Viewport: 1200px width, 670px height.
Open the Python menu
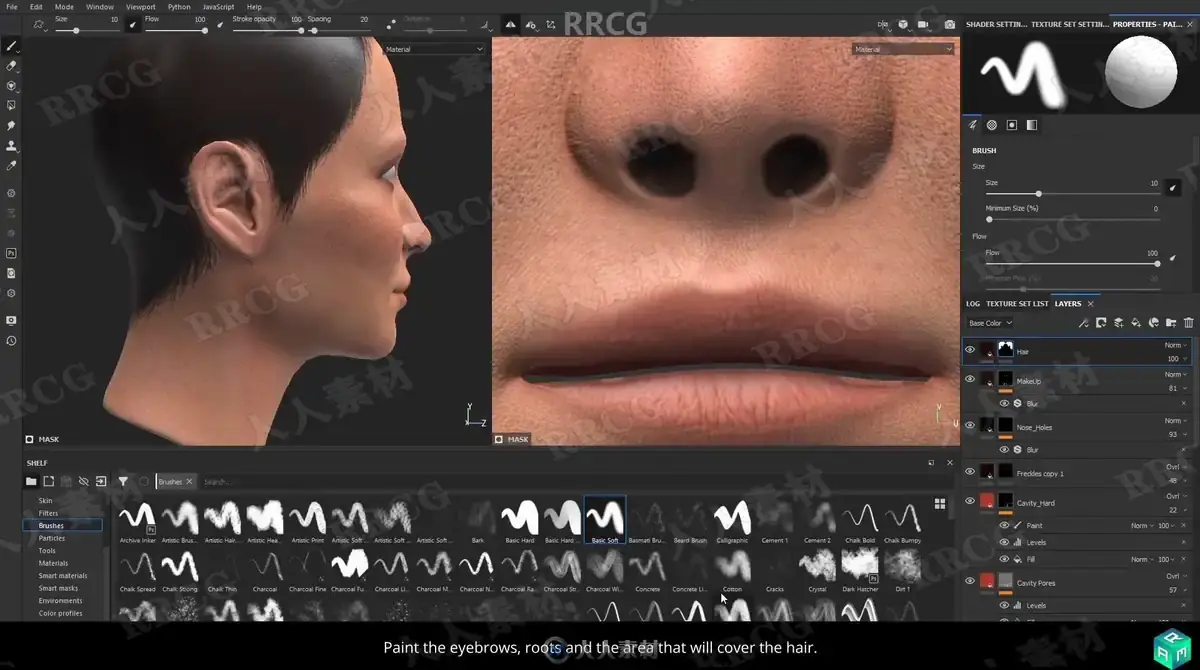tap(179, 6)
